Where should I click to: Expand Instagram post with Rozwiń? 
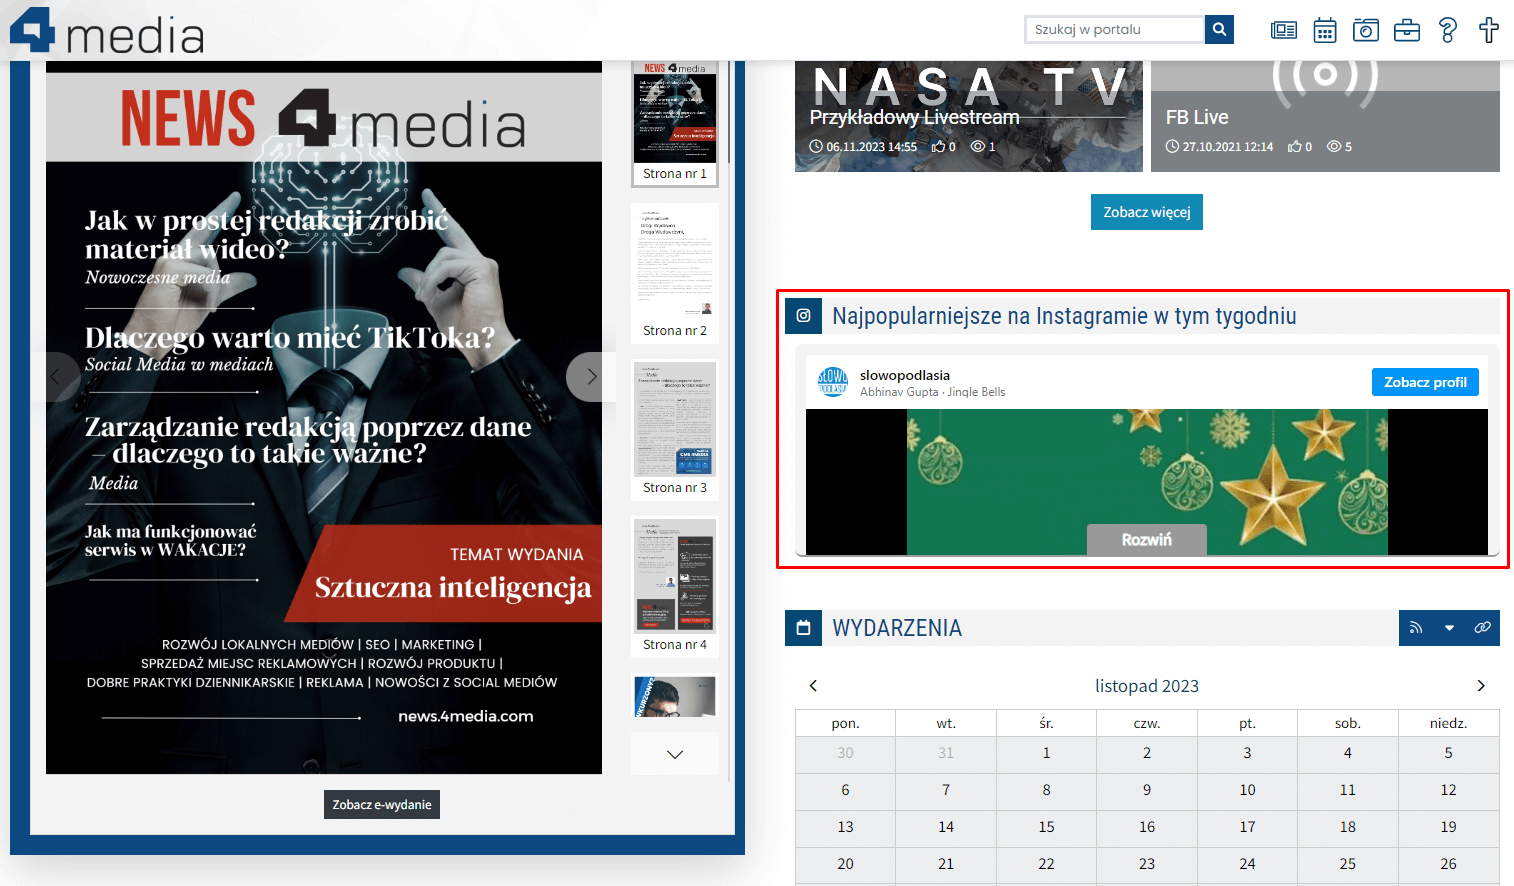[x=1147, y=539]
